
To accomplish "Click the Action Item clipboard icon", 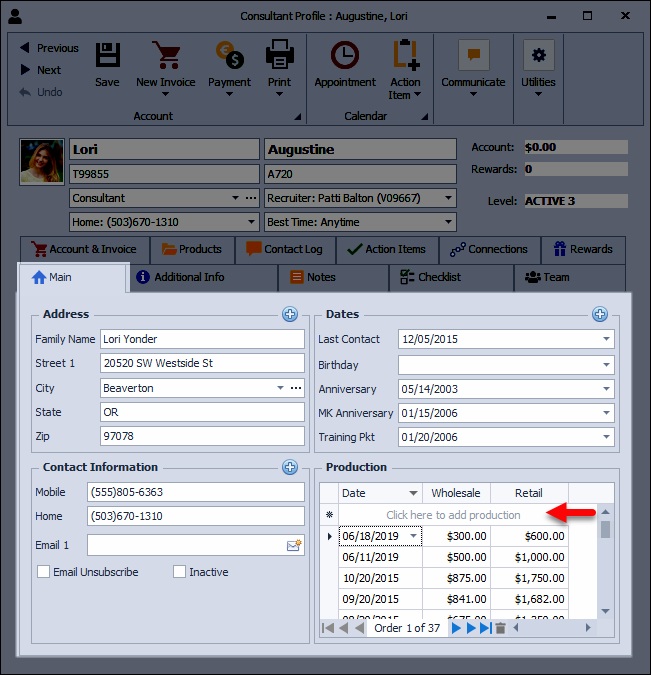I will [x=406, y=55].
